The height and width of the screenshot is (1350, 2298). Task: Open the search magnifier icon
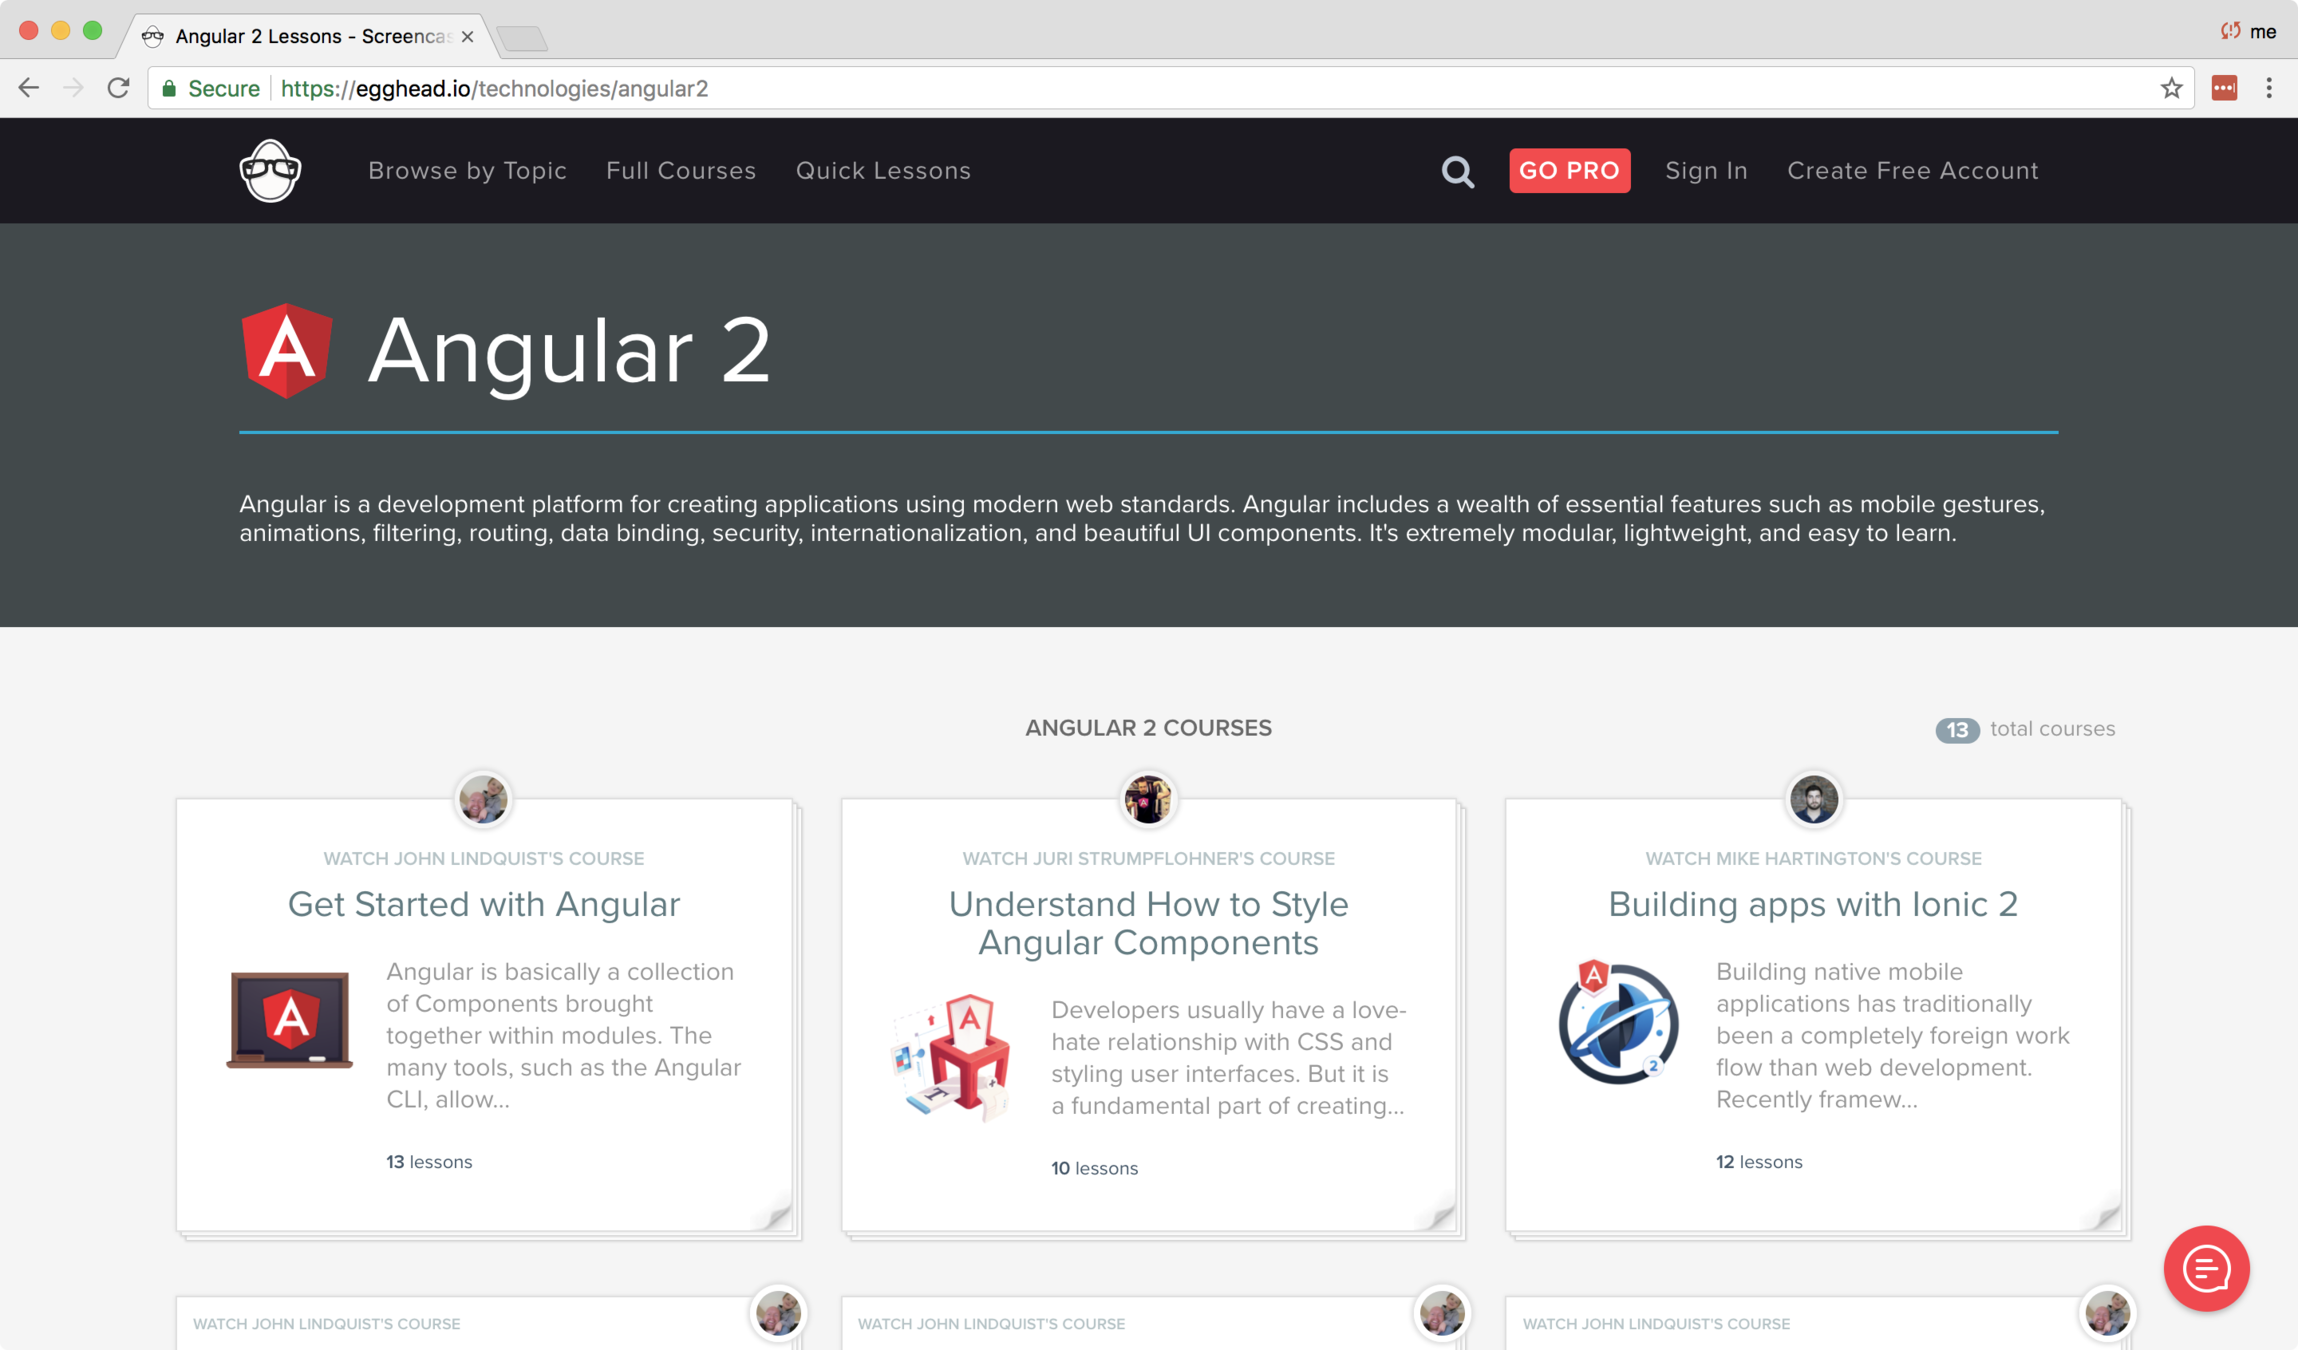tap(1457, 172)
